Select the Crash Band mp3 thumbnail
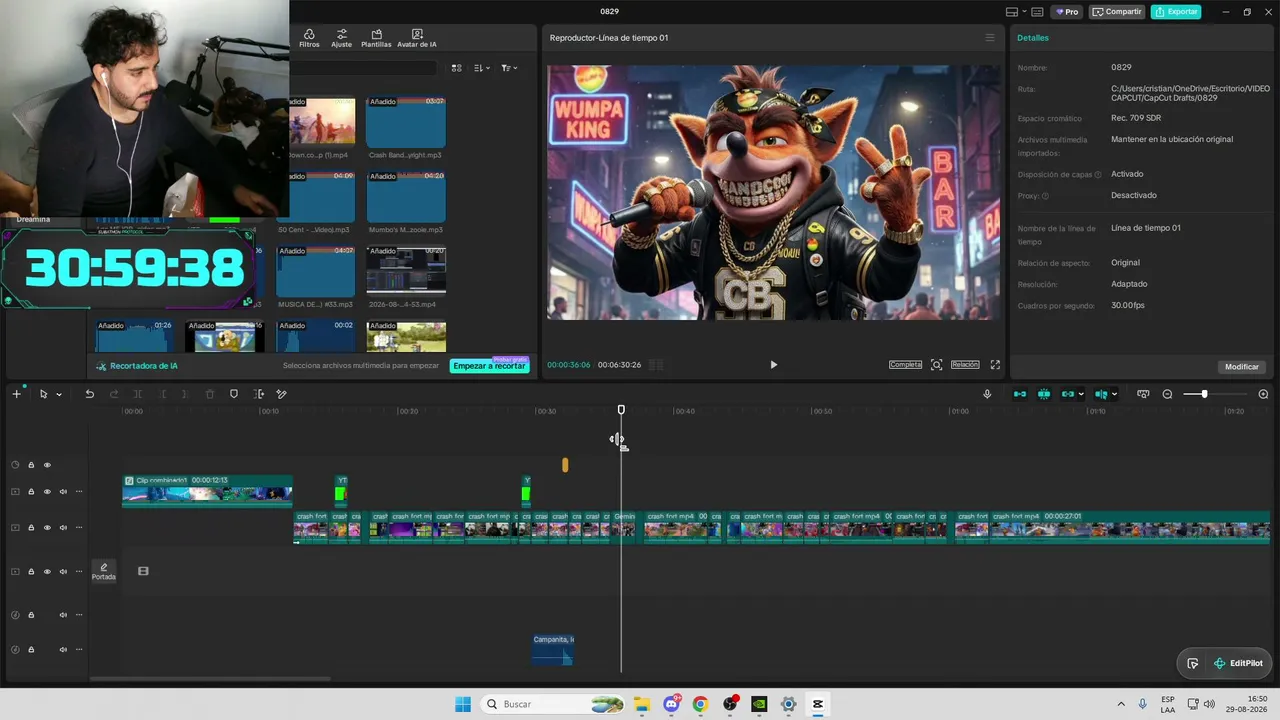 click(405, 122)
